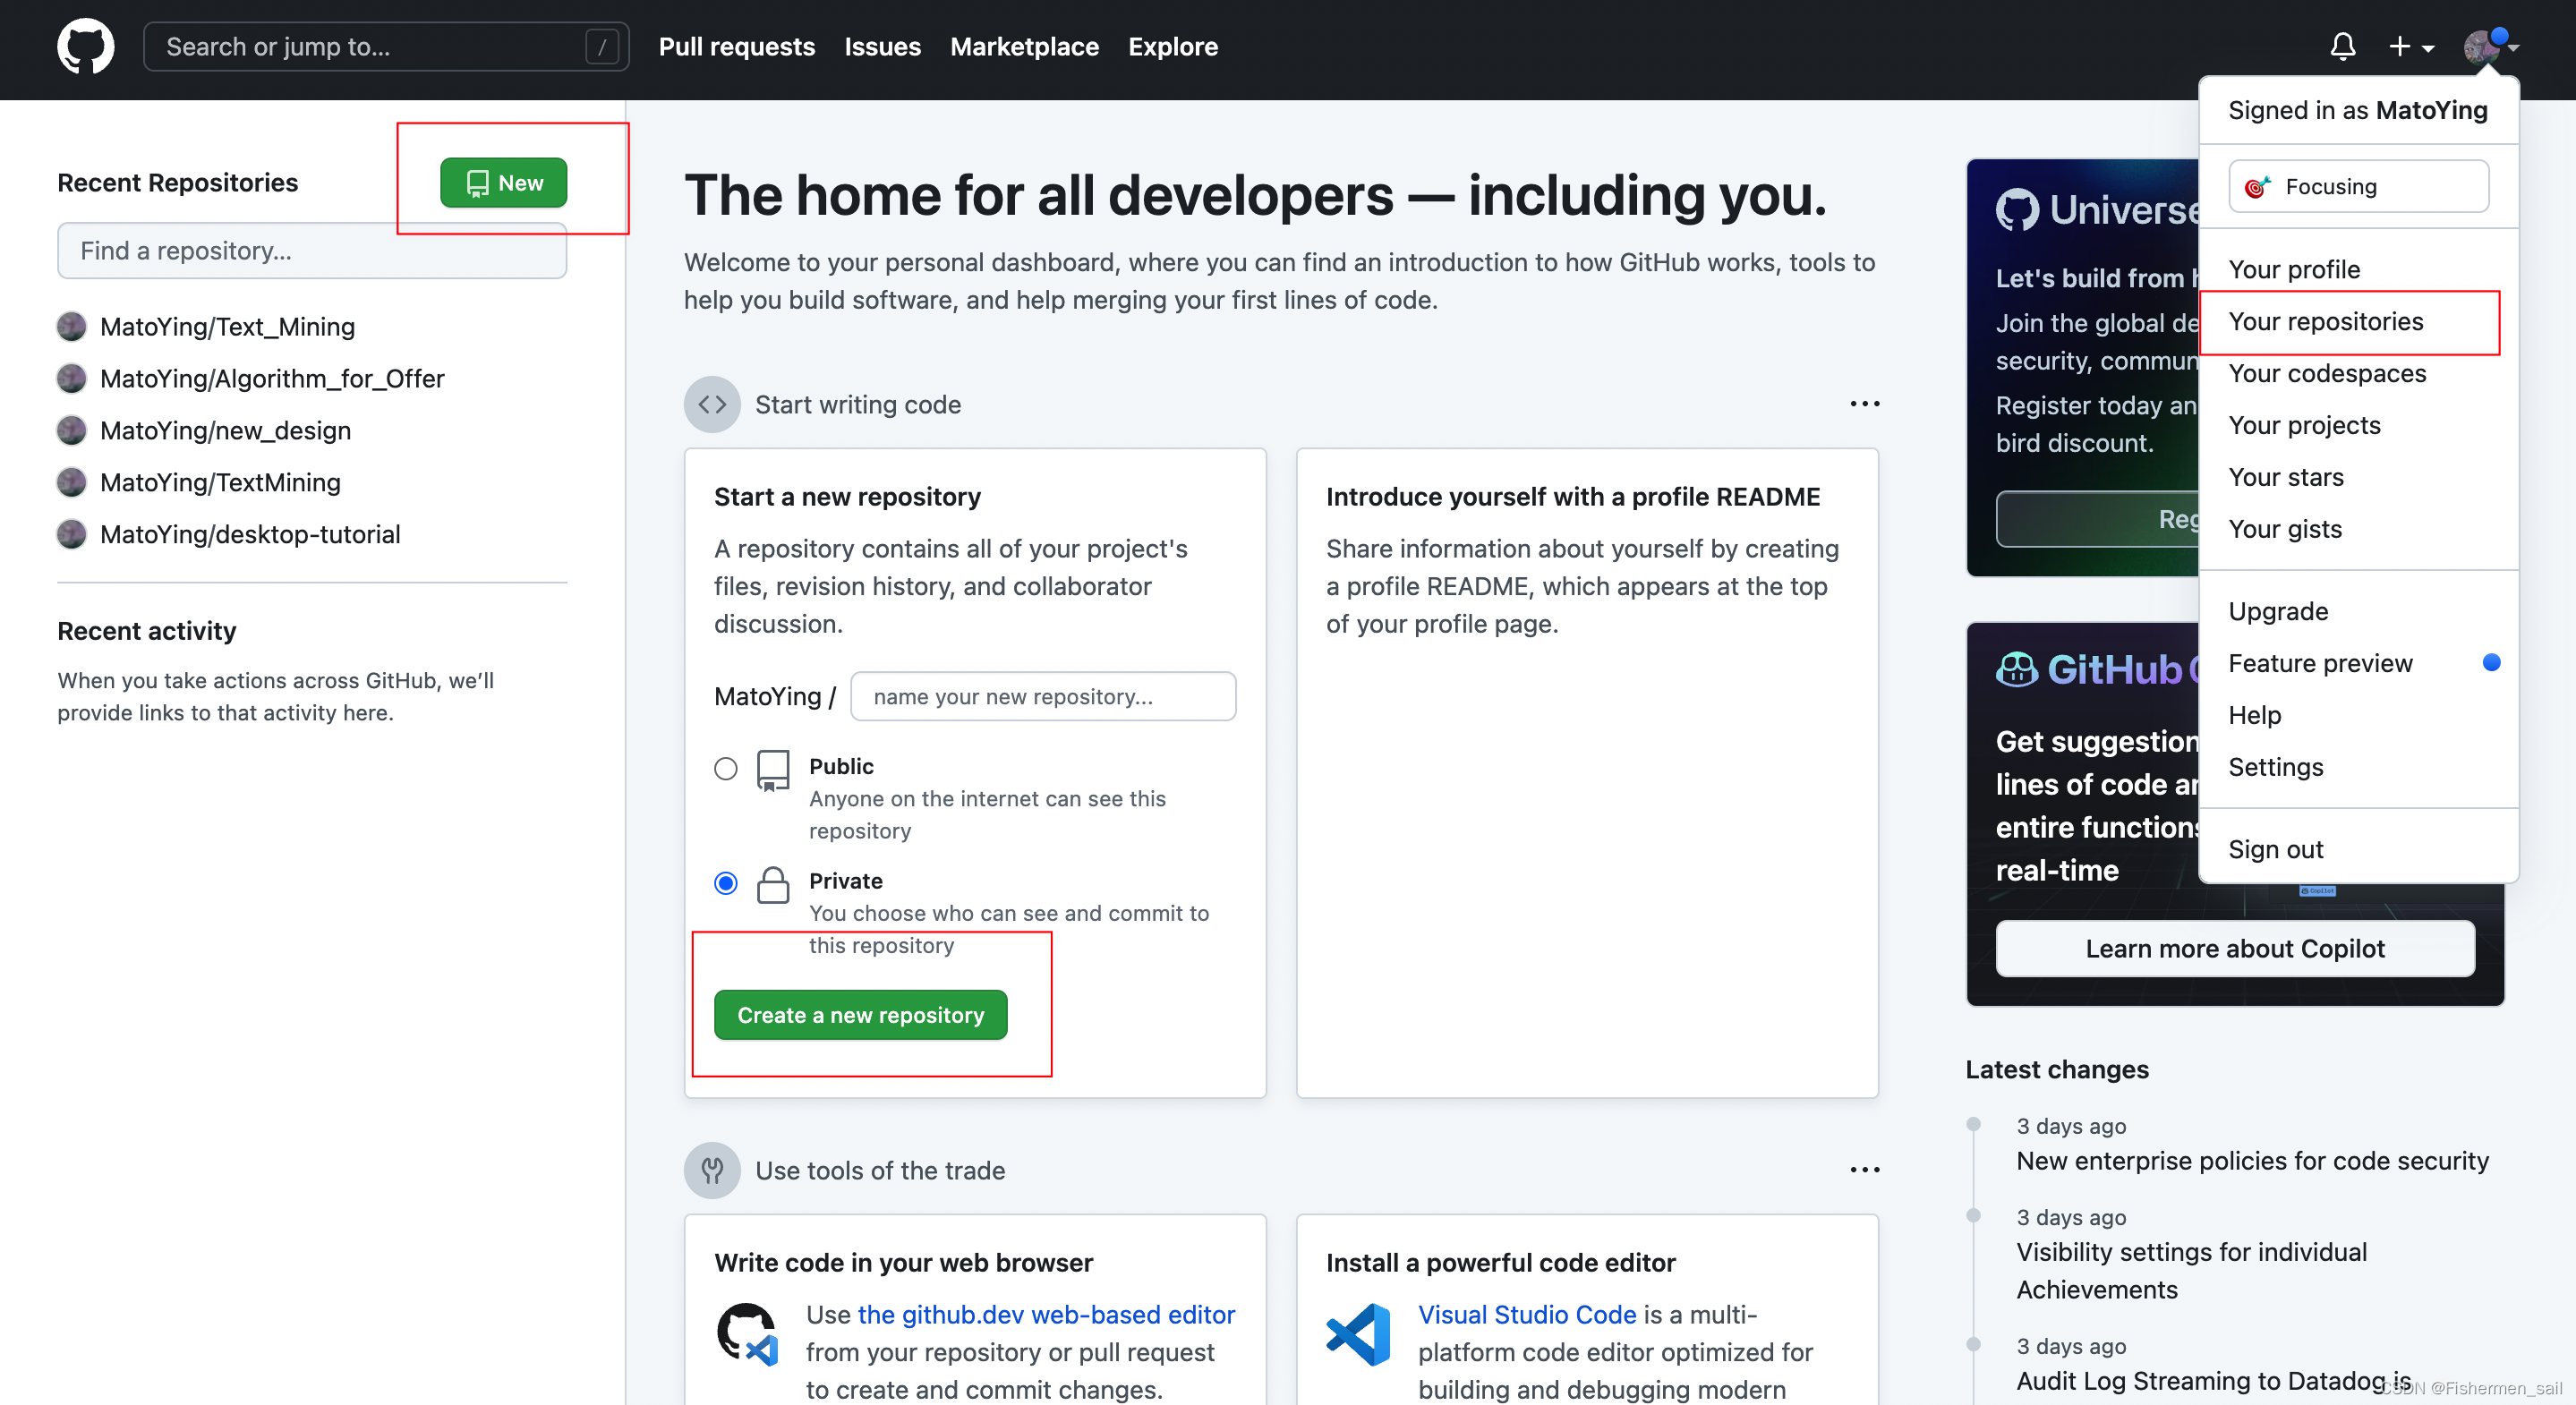Click the wrench Use tools of the trade icon
Viewport: 2576px width, 1405px height.
coord(712,1171)
